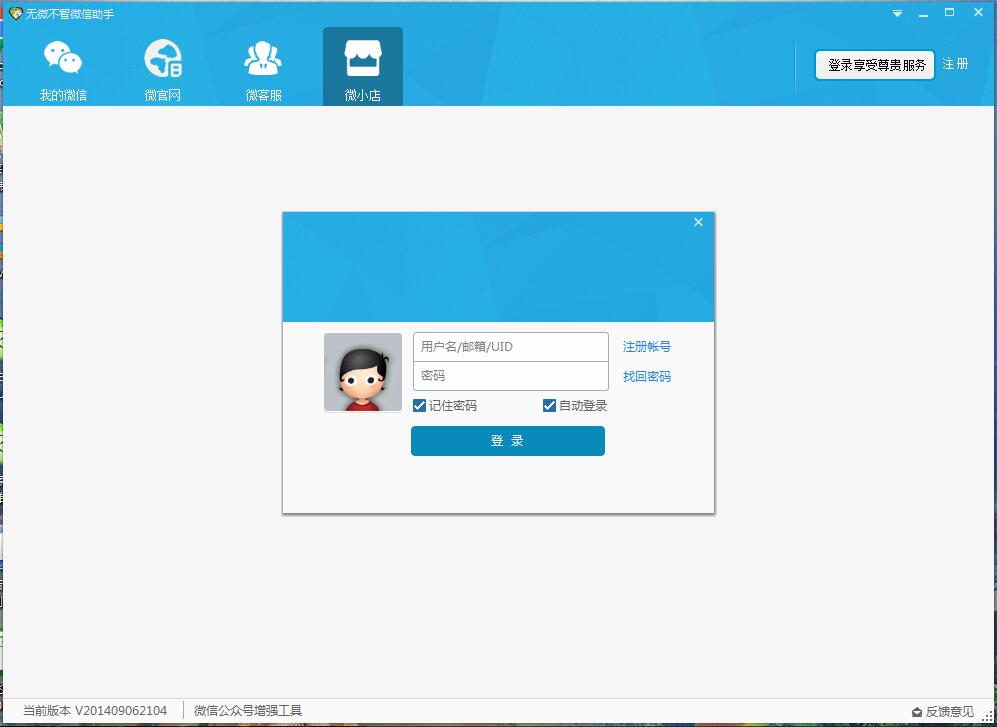The height and width of the screenshot is (727, 997).
Task: Click 注册 in the top-right header
Action: click(955, 64)
